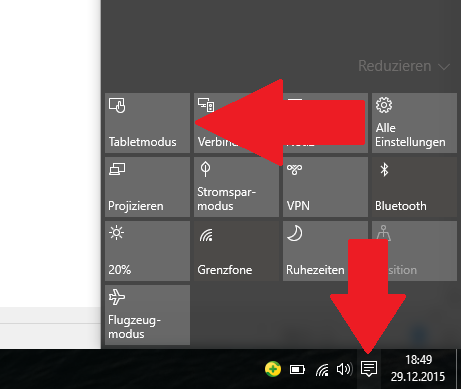
Task: Toggle Ruhezeiten quiet hours tile
Action: 325,251
